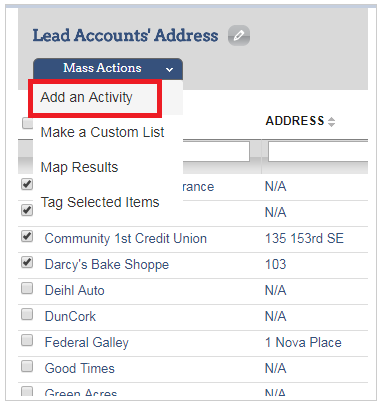The image size is (382, 405).
Task: Click the Mass Actions chevron arrow
Action: [169, 70]
